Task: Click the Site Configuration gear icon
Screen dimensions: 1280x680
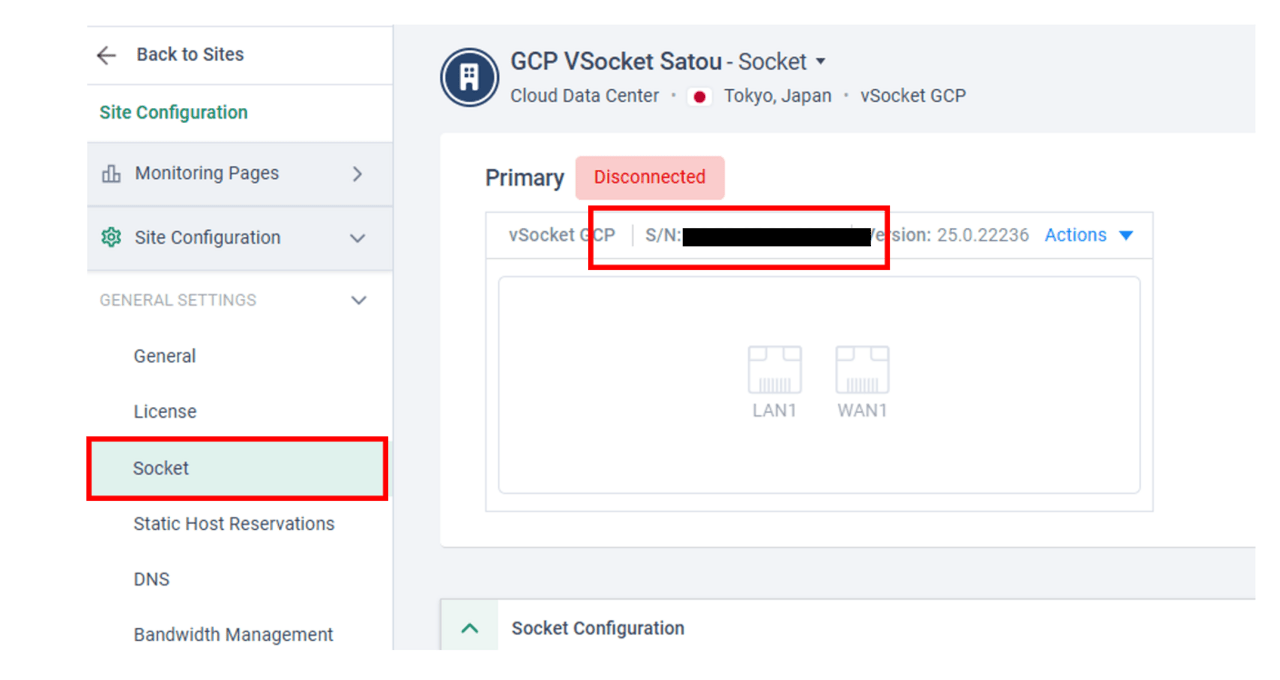Action: click(111, 238)
